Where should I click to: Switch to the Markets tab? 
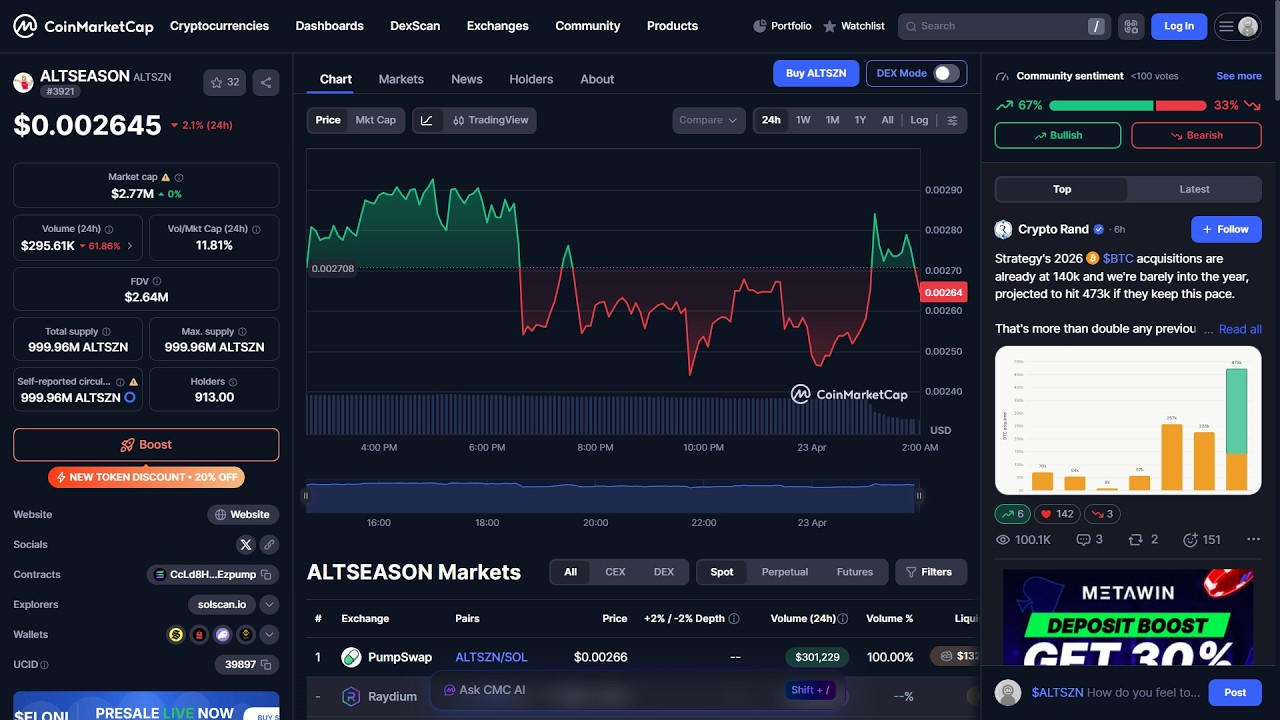click(401, 79)
